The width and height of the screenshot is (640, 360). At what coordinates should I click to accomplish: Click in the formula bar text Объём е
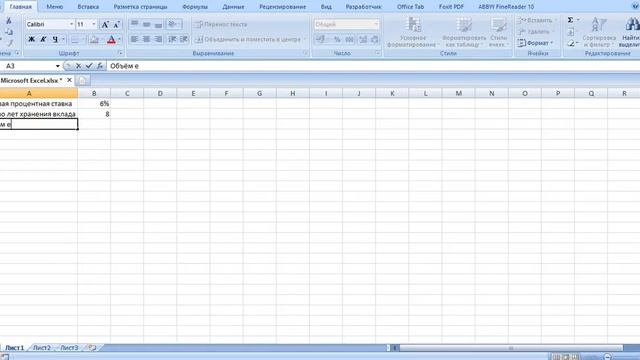[x=124, y=66]
